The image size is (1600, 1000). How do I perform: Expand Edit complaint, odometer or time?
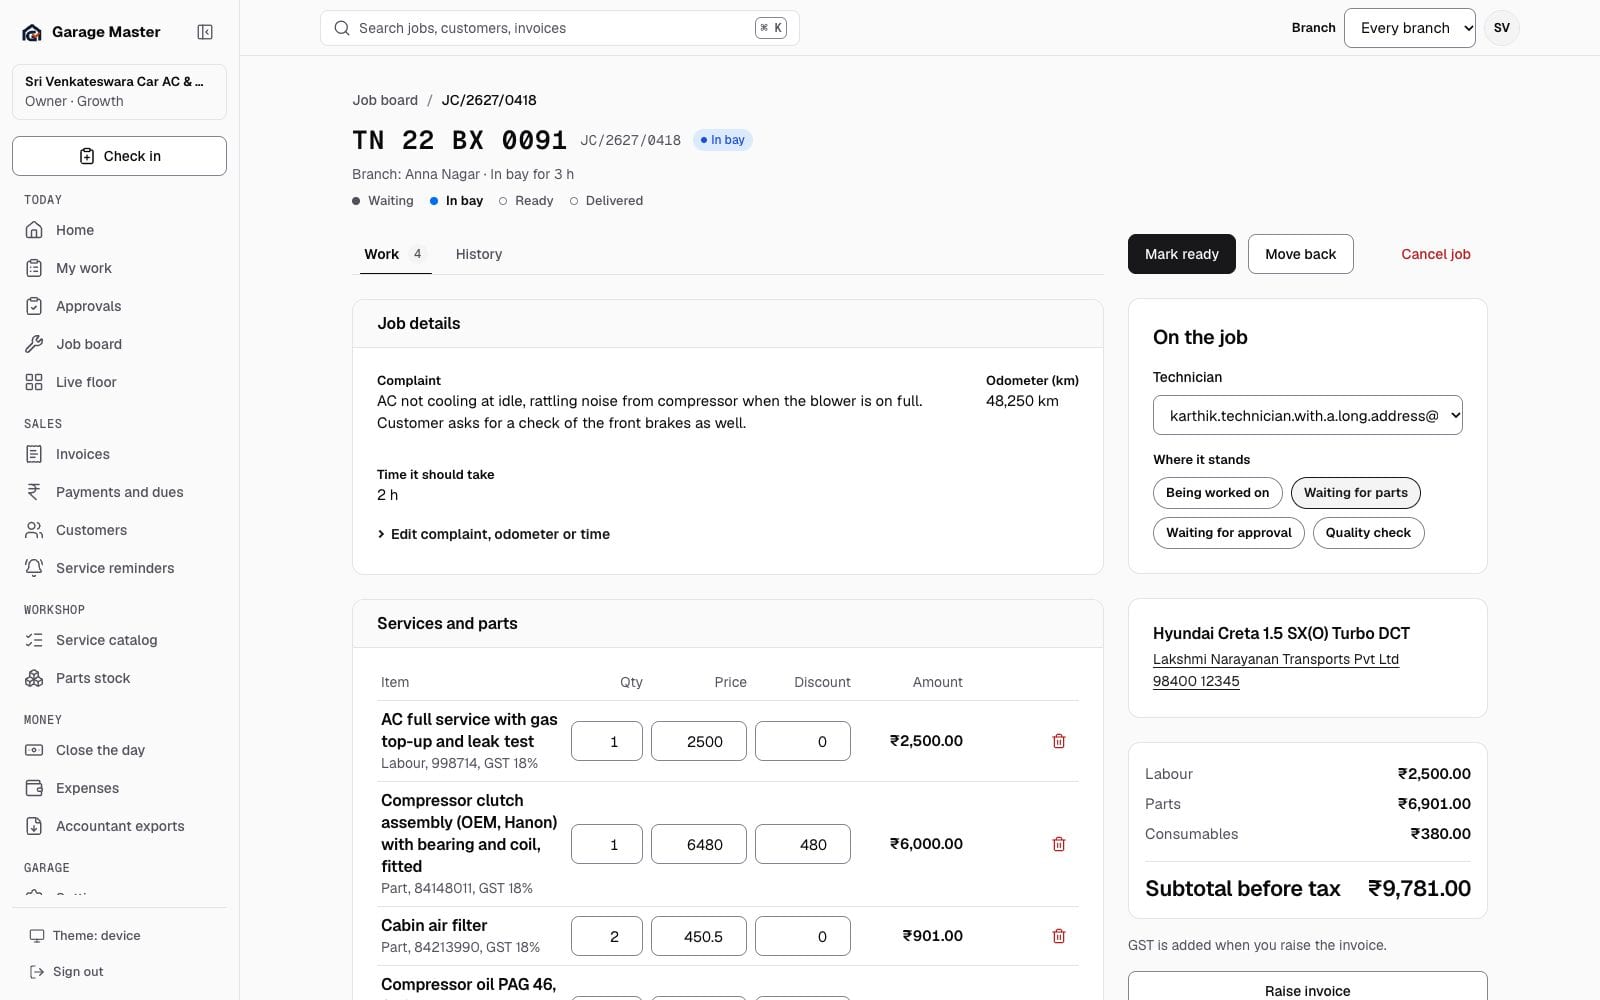click(493, 534)
